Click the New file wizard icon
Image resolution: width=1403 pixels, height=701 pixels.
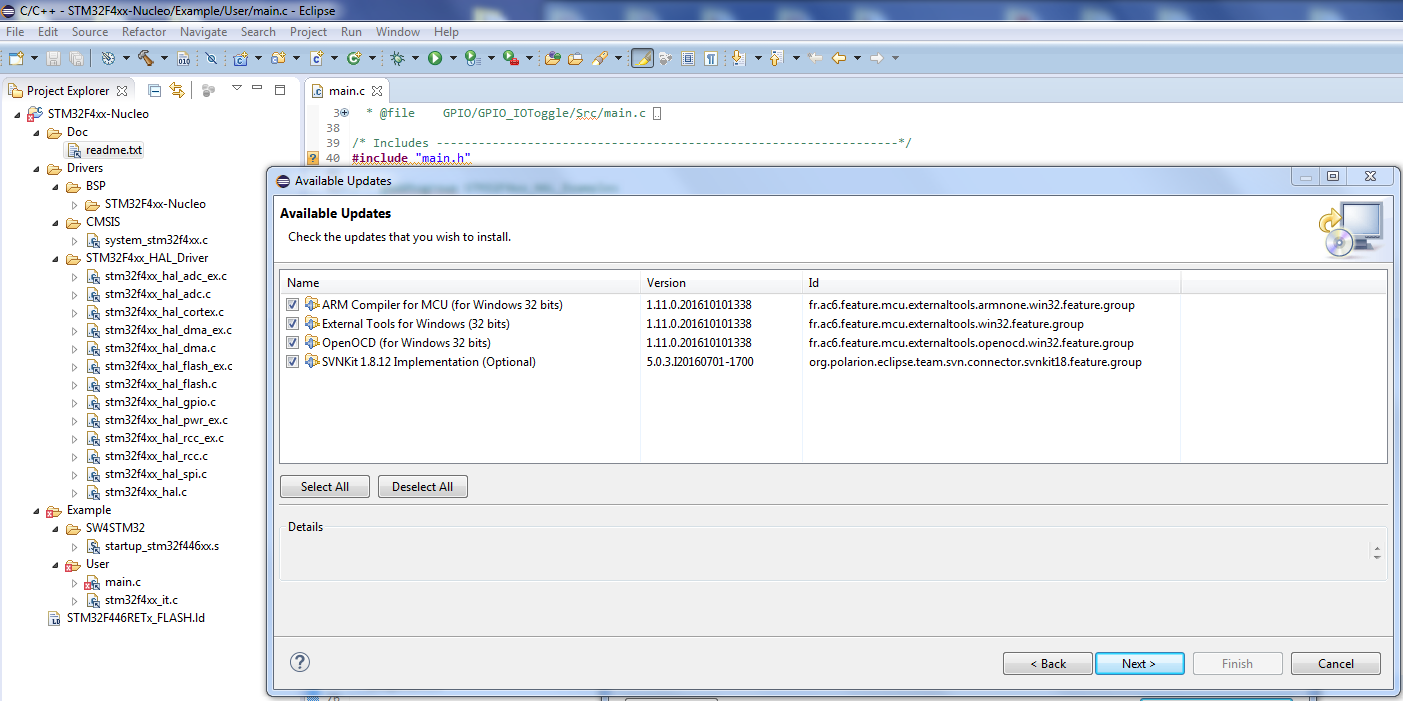point(15,58)
